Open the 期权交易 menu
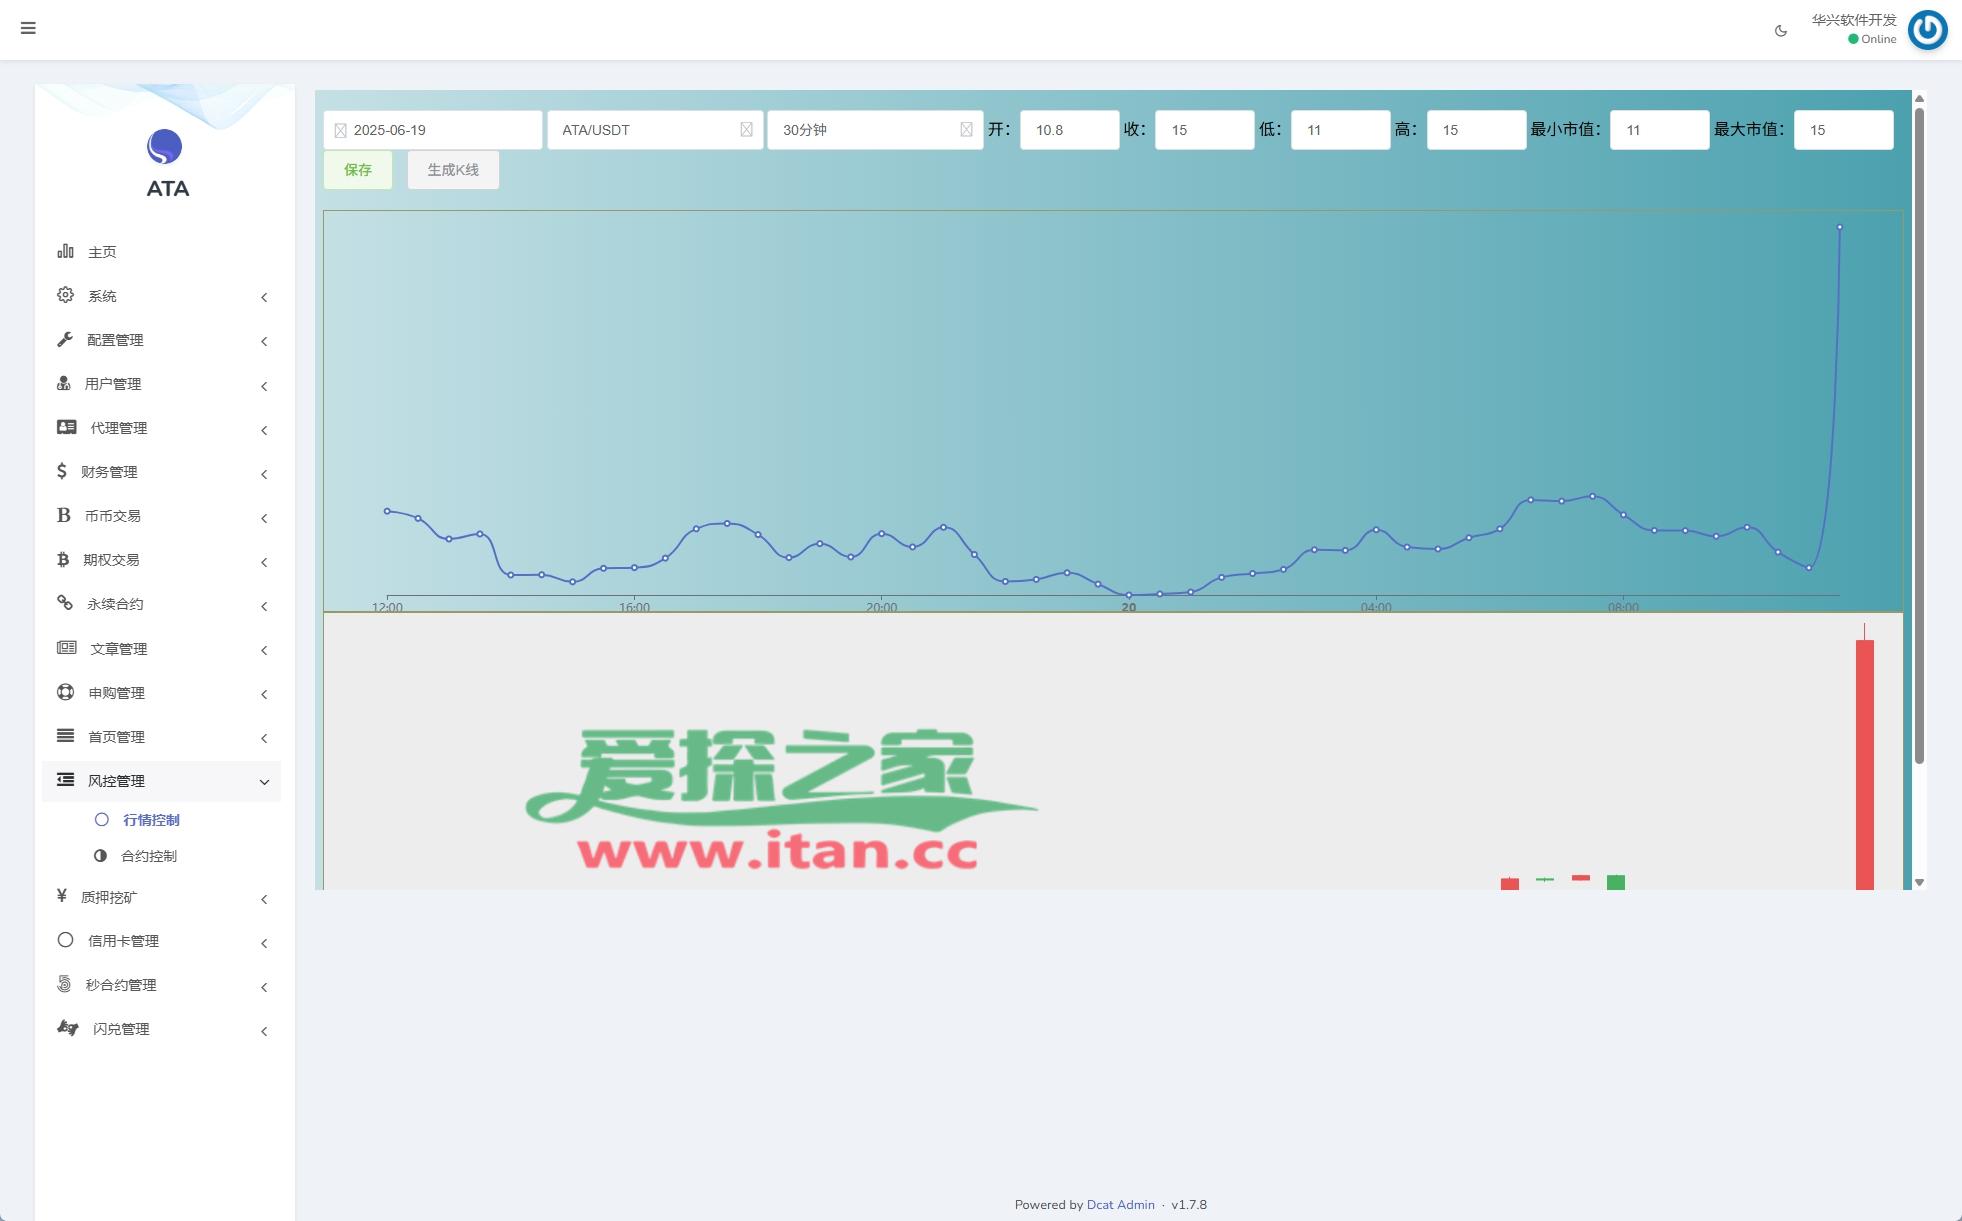Image resolution: width=1962 pixels, height=1221 pixels. click(161, 560)
